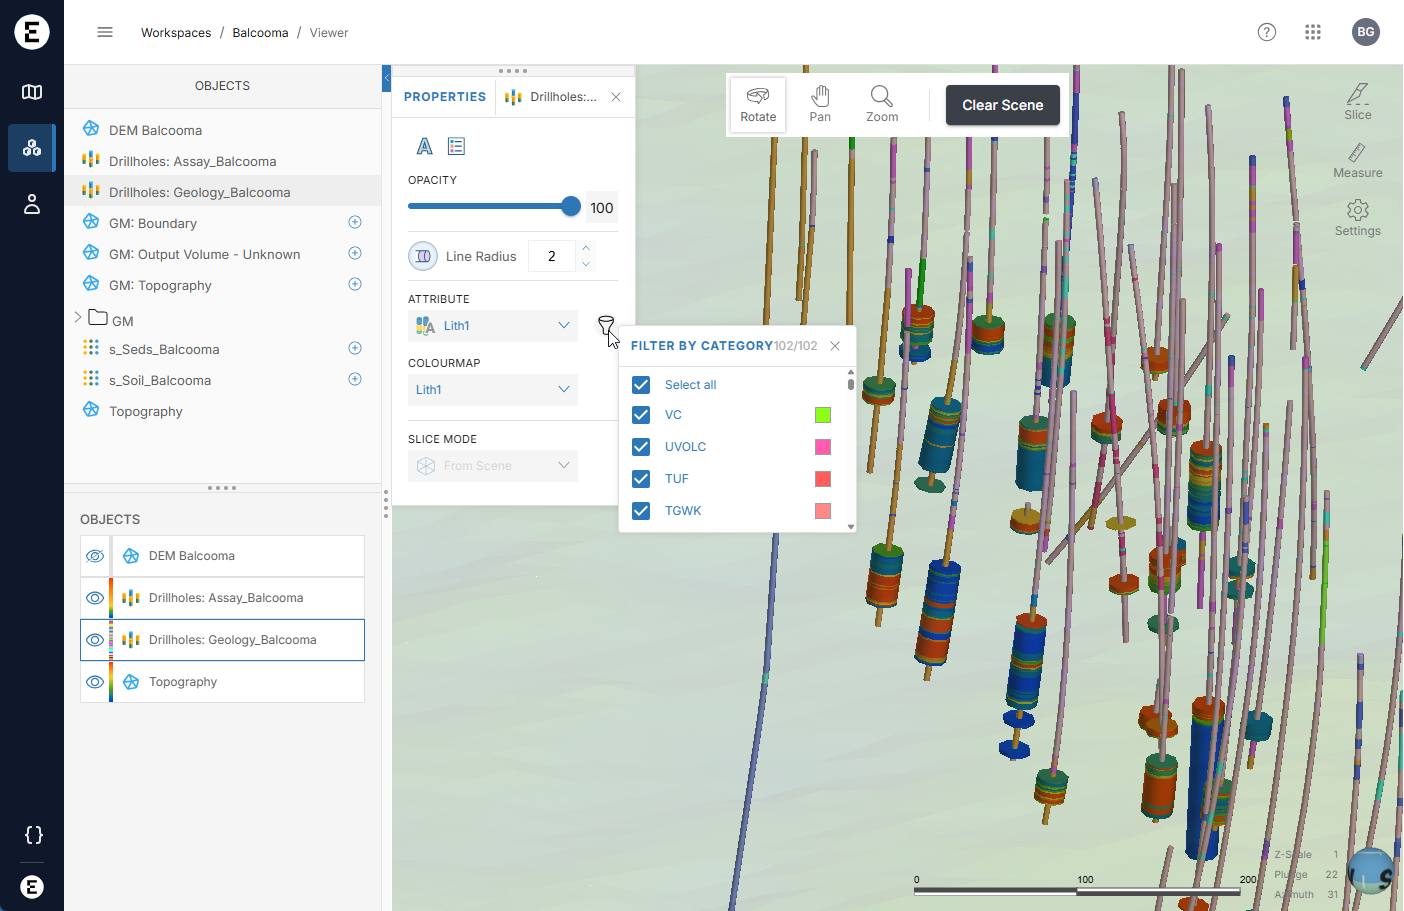The height and width of the screenshot is (911, 1404).
Task: Hide the Topography layer visibility
Action: pyautogui.click(x=95, y=682)
